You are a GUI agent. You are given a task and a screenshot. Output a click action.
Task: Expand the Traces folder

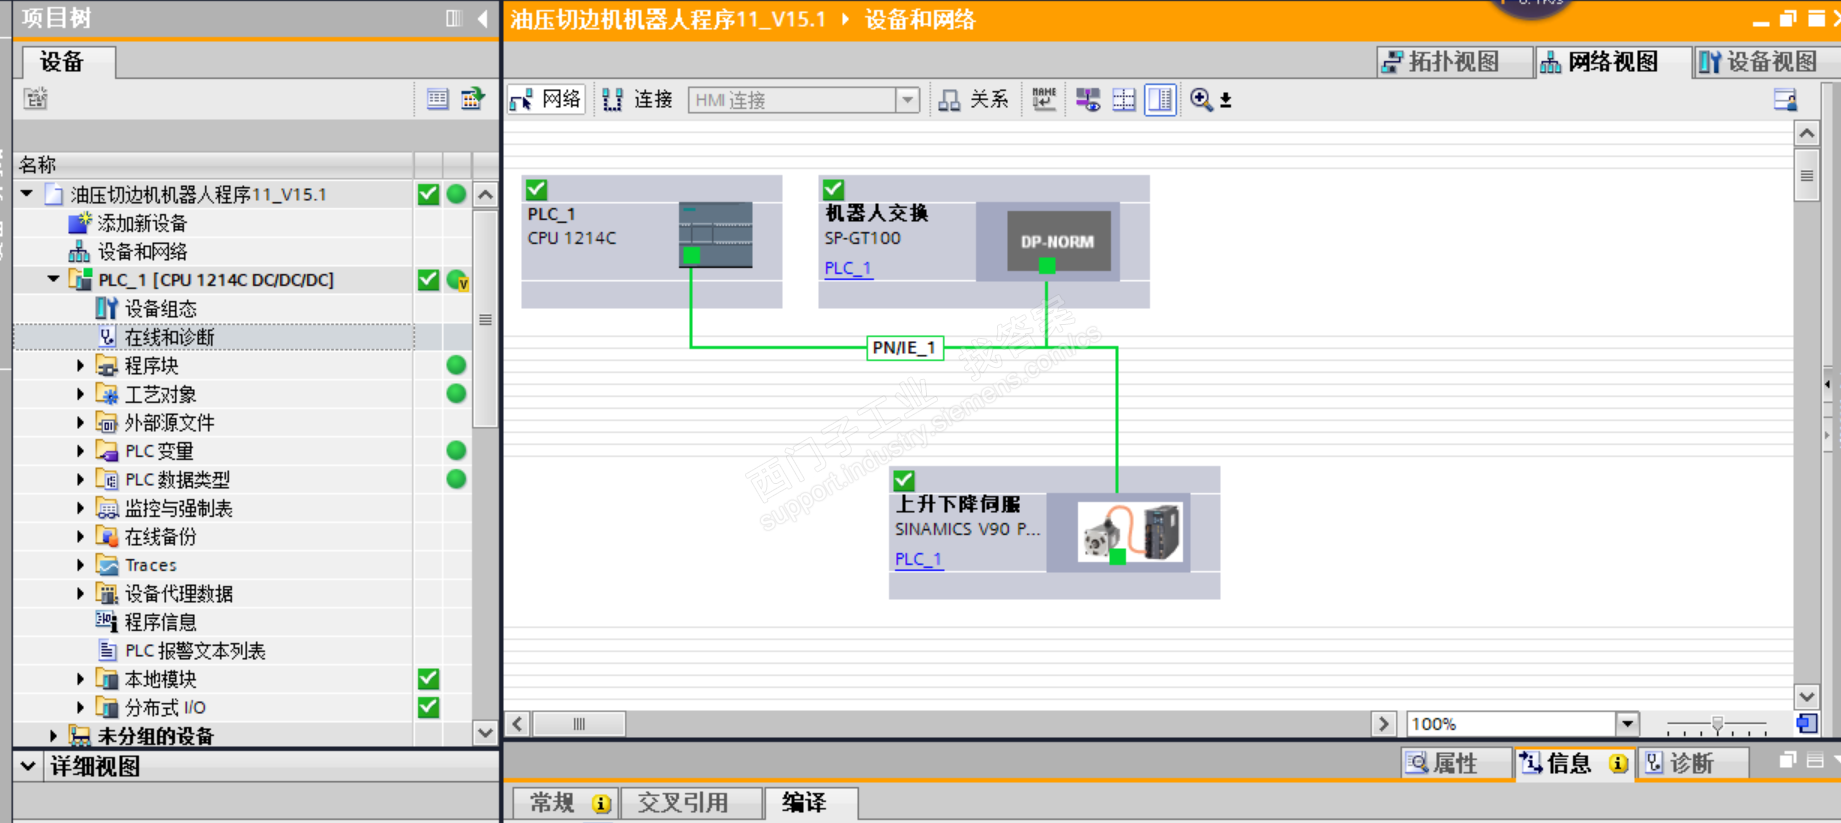pyautogui.click(x=80, y=565)
